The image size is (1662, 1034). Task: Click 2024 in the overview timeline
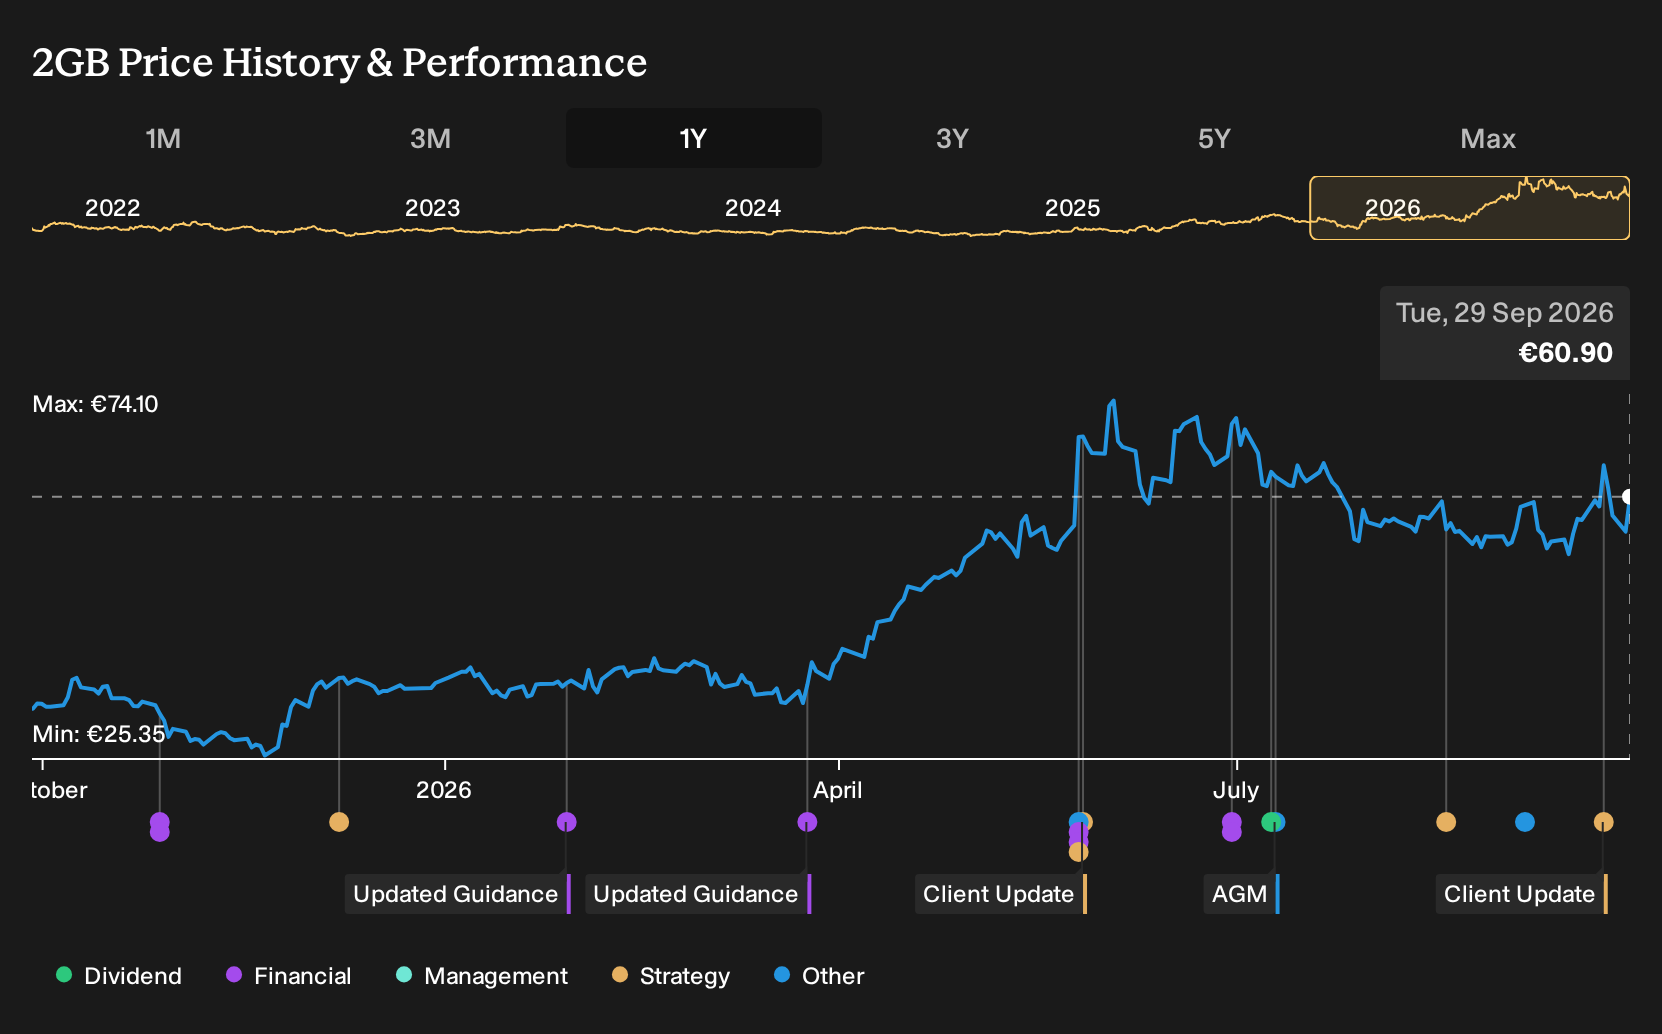point(752,208)
